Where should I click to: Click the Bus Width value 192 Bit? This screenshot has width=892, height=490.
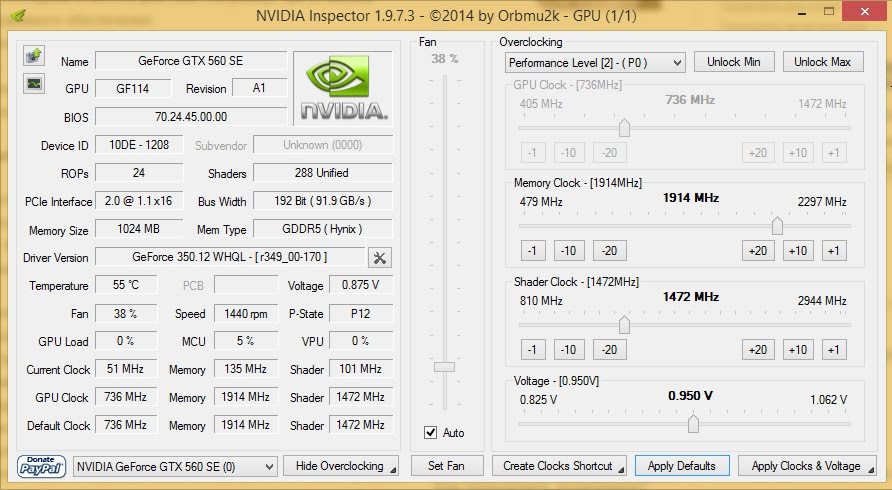[x=323, y=201]
